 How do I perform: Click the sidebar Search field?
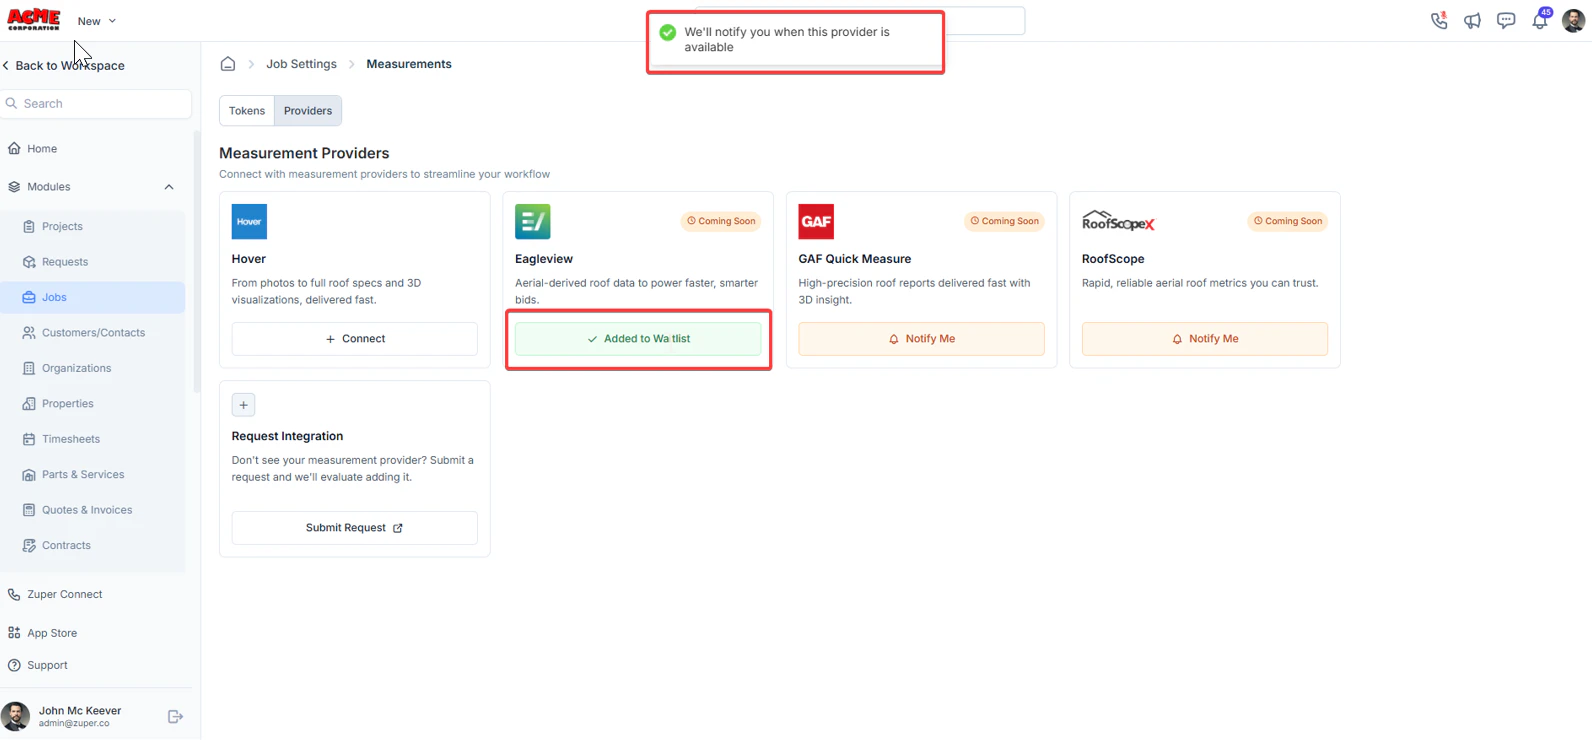[x=96, y=103]
